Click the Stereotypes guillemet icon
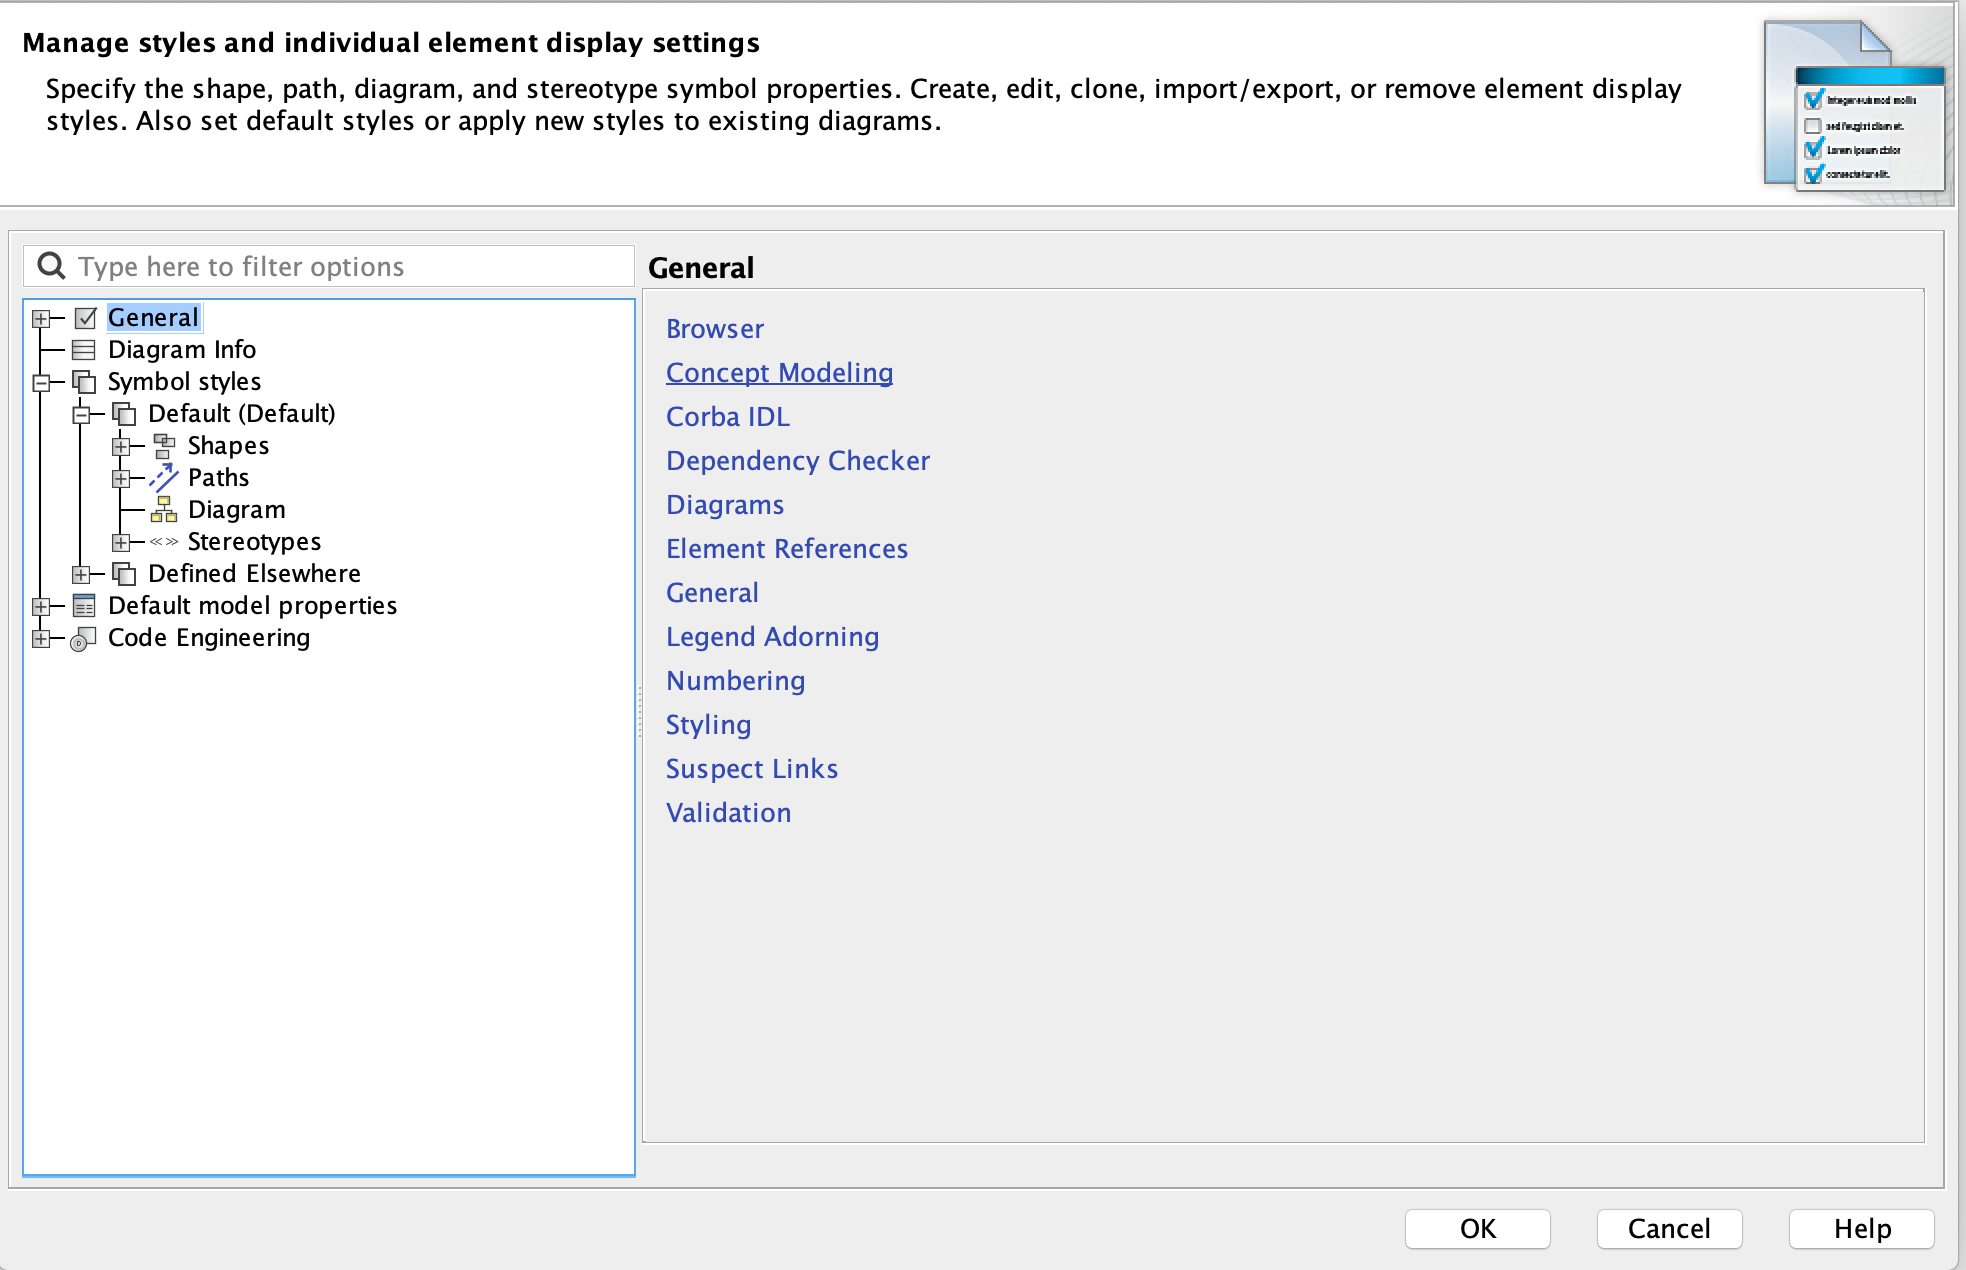 [x=164, y=542]
